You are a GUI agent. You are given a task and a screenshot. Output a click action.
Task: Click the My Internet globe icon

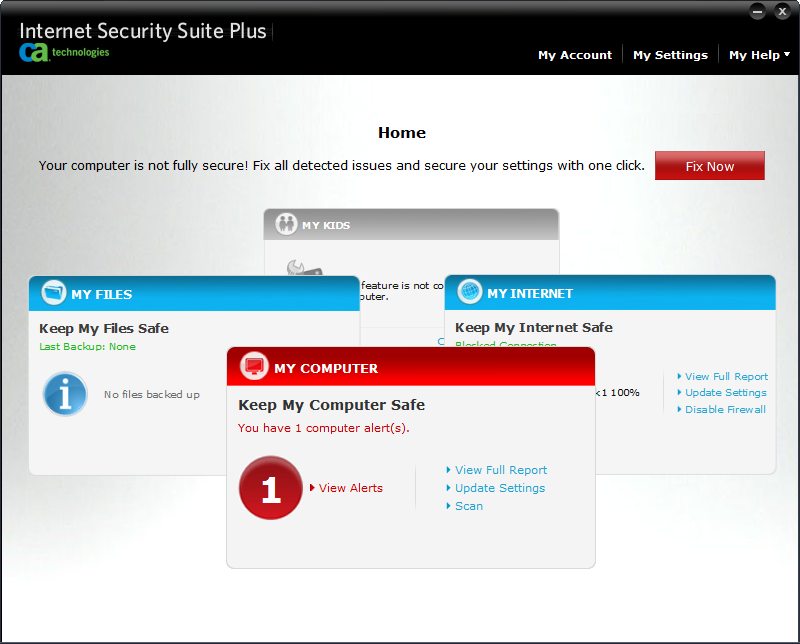(470, 292)
